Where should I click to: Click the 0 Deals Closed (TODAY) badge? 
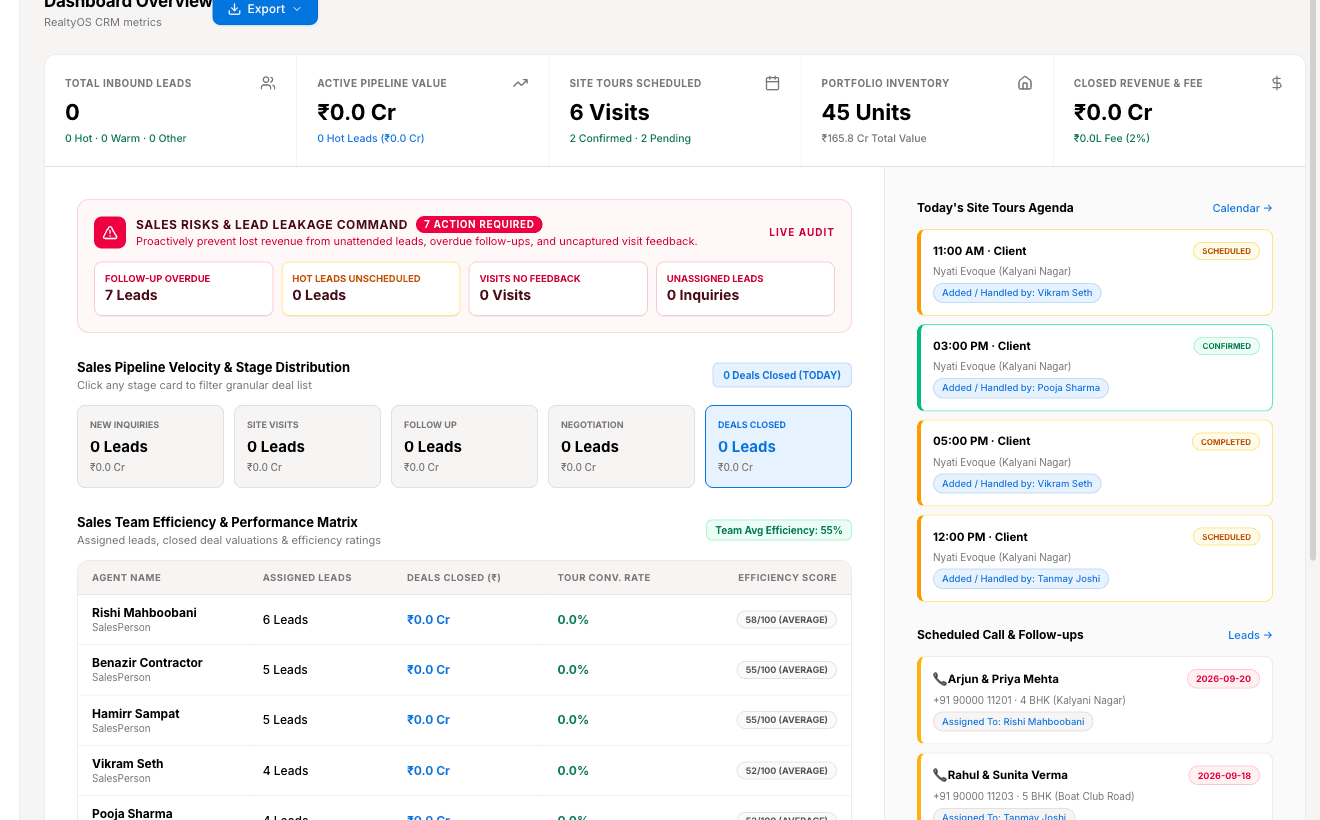(x=782, y=375)
